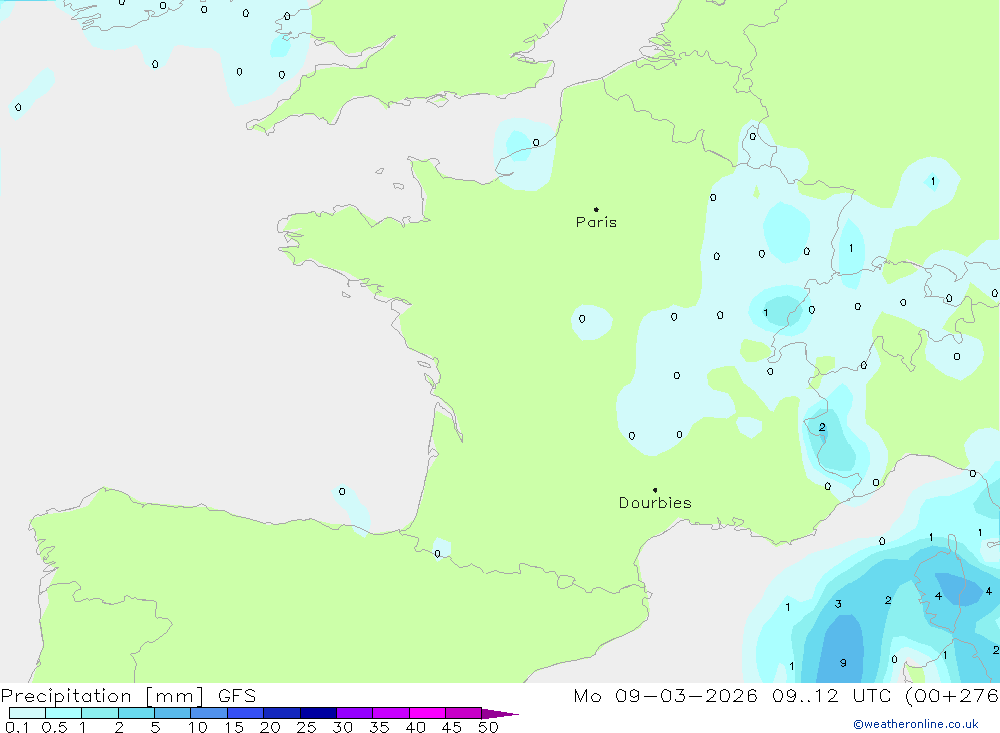Select the 45 mm magenta legend swatch
This screenshot has height=733, width=1000.
tap(463, 713)
